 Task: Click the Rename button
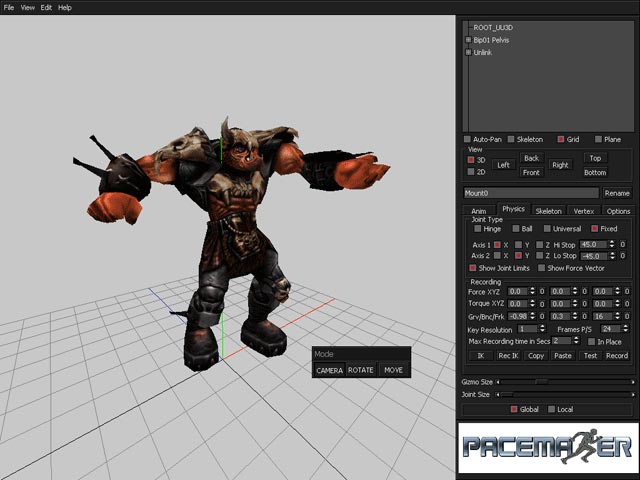617,193
